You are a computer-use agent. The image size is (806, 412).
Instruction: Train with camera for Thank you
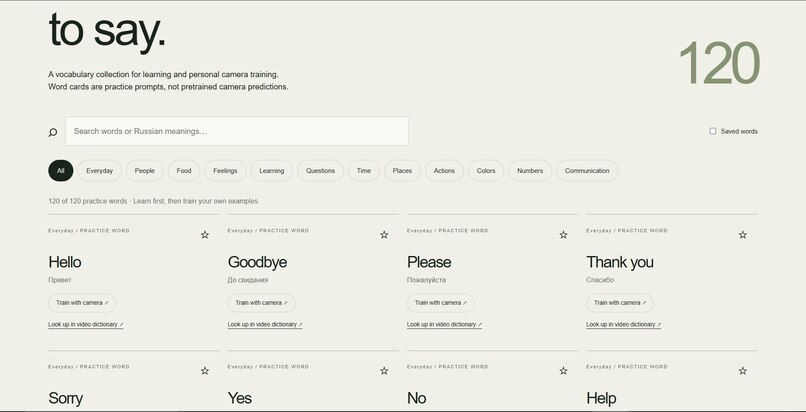(x=620, y=303)
